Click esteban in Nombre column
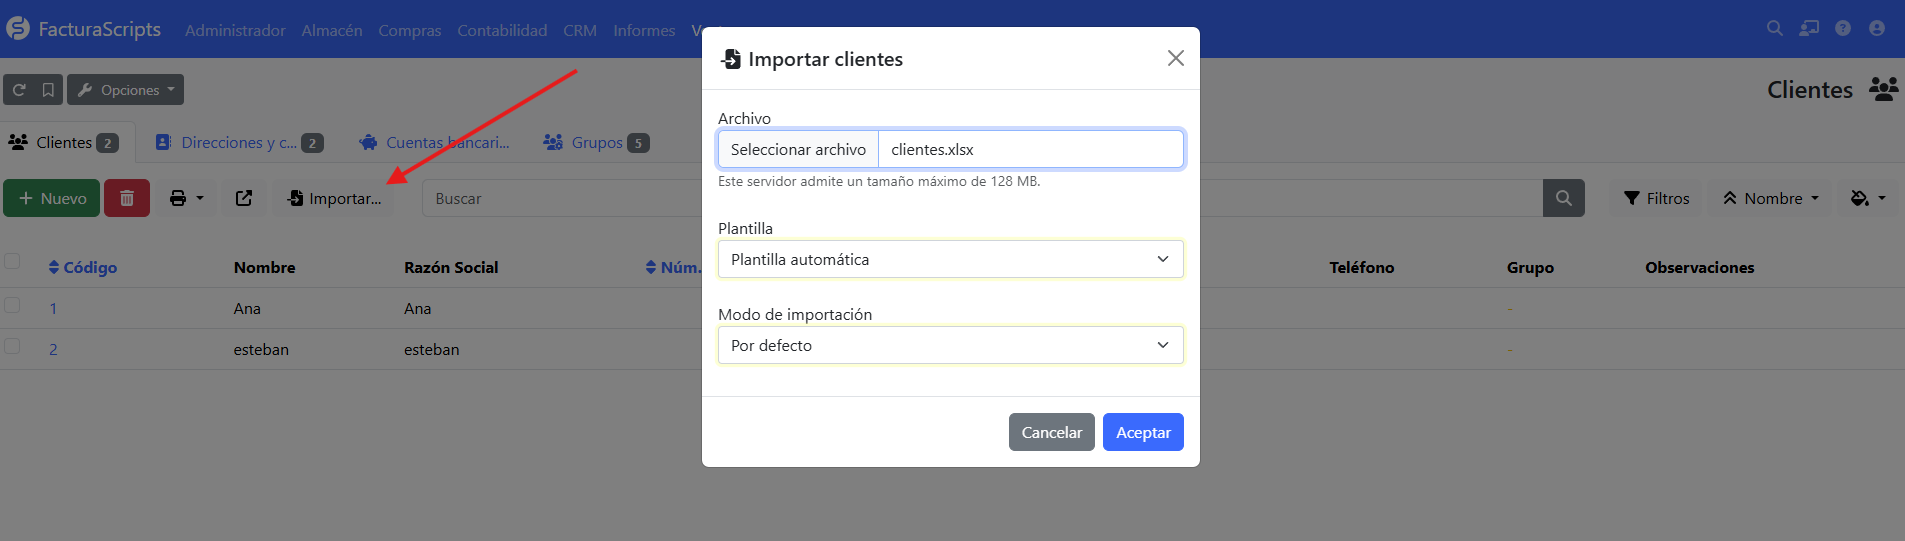This screenshot has width=1905, height=541. 261,349
